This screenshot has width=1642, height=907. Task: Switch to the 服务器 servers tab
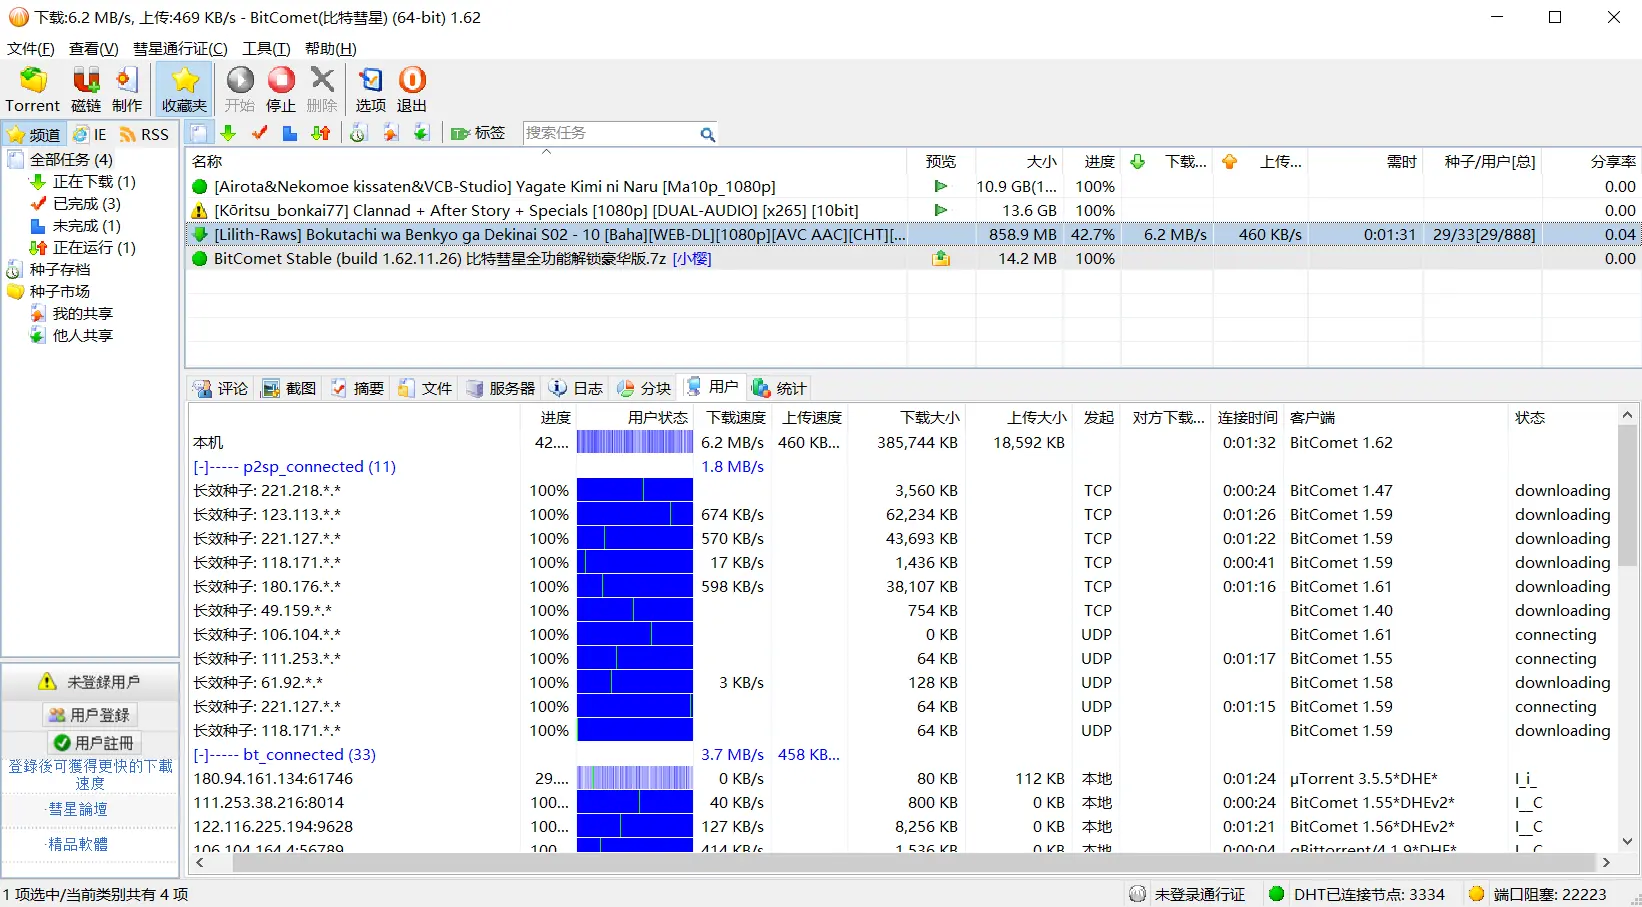point(500,388)
